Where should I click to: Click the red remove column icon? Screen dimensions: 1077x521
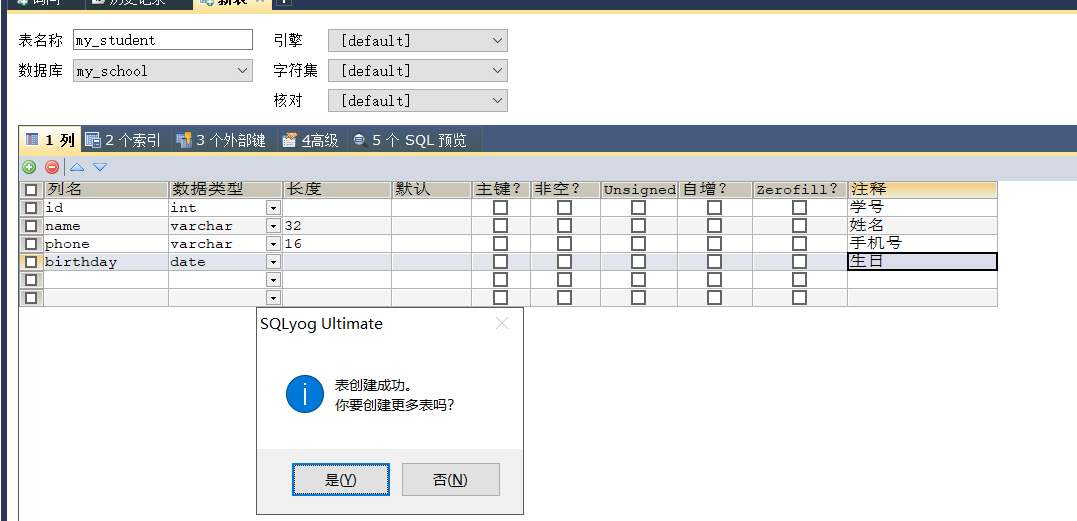coord(52,167)
